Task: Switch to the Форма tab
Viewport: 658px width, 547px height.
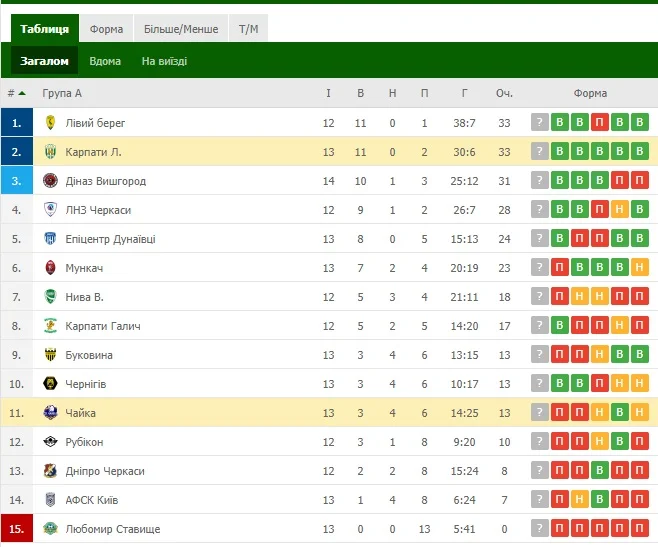Action: tap(106, 29)
